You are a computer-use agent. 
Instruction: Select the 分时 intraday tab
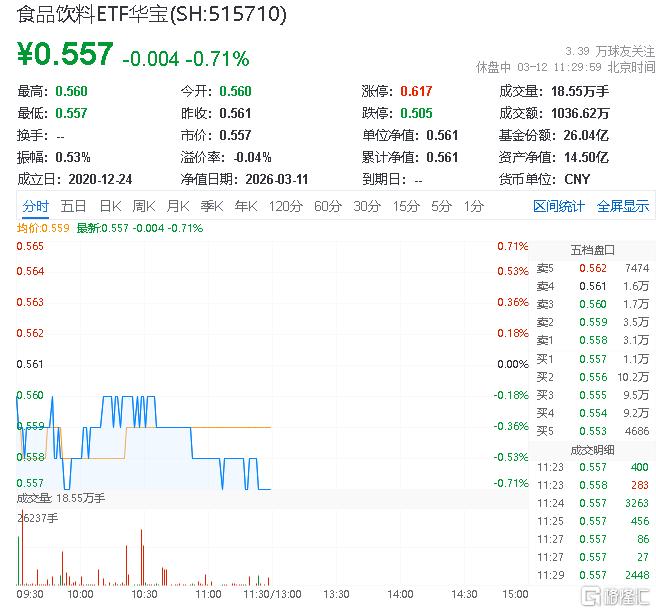click(x=36, y=206)
